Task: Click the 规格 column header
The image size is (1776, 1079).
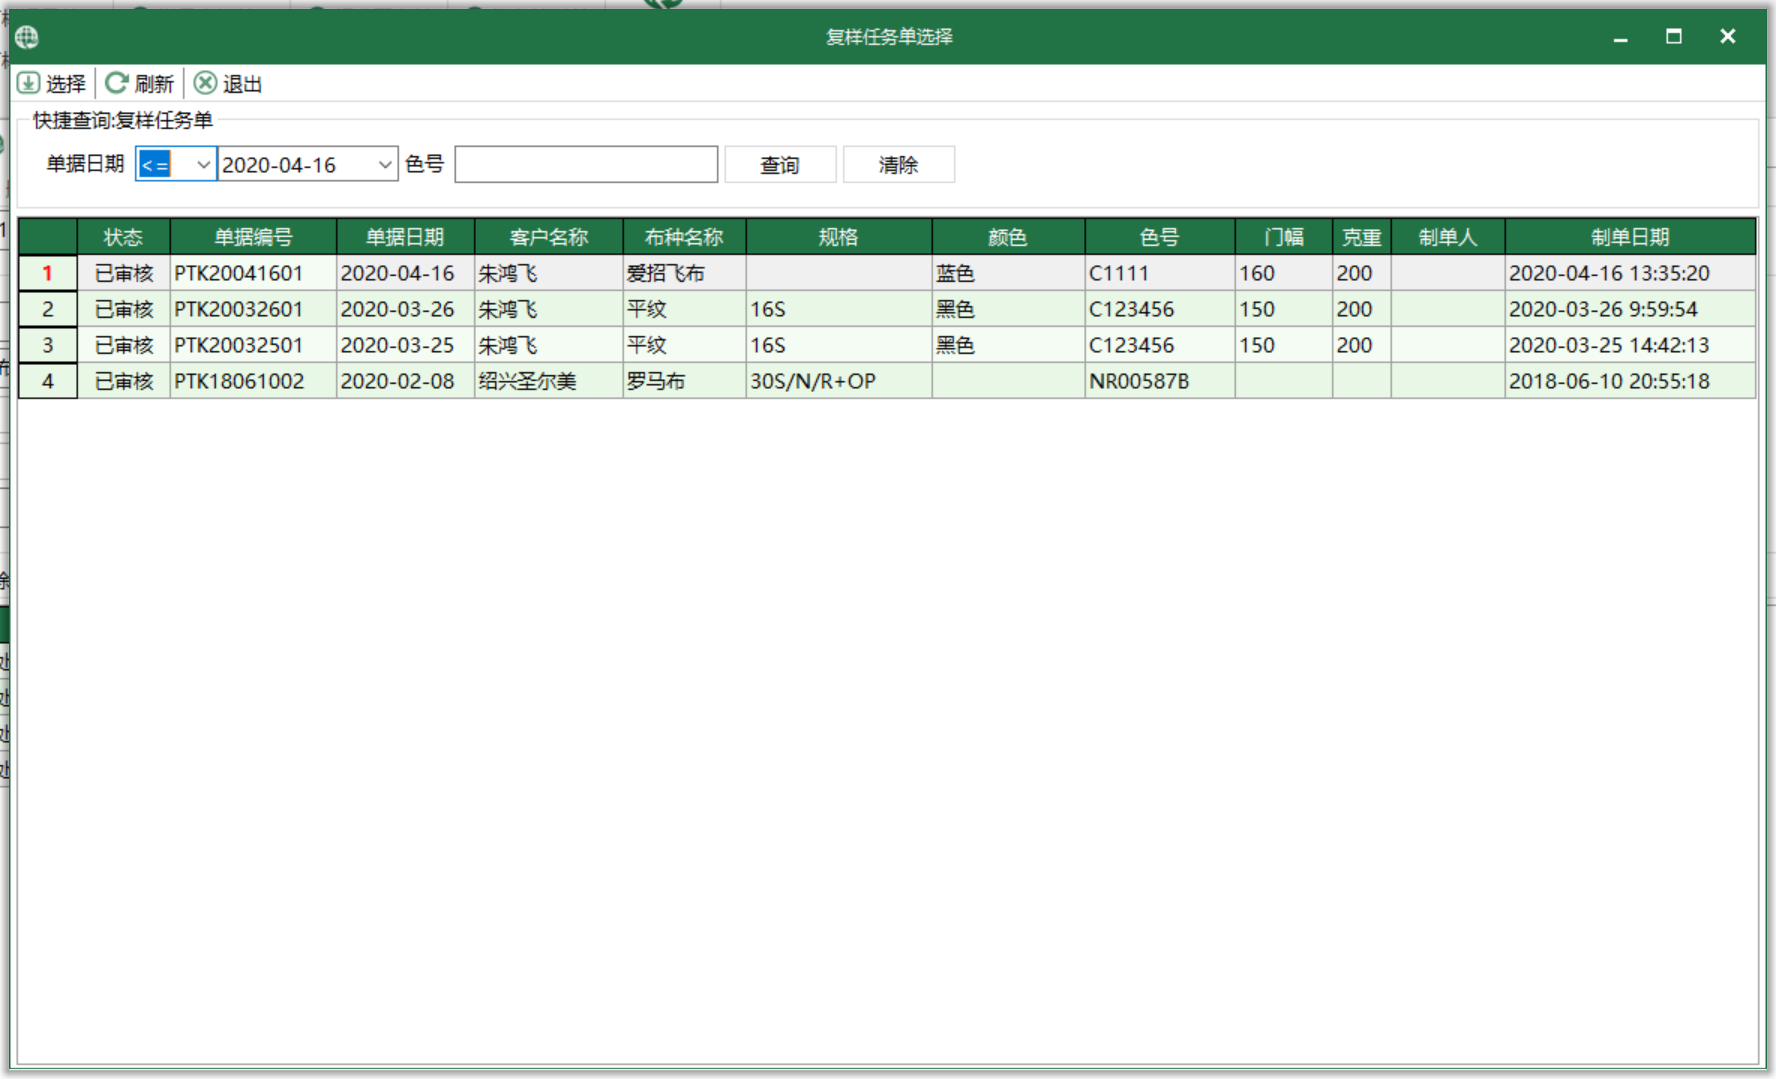Action: coord(839,237)
